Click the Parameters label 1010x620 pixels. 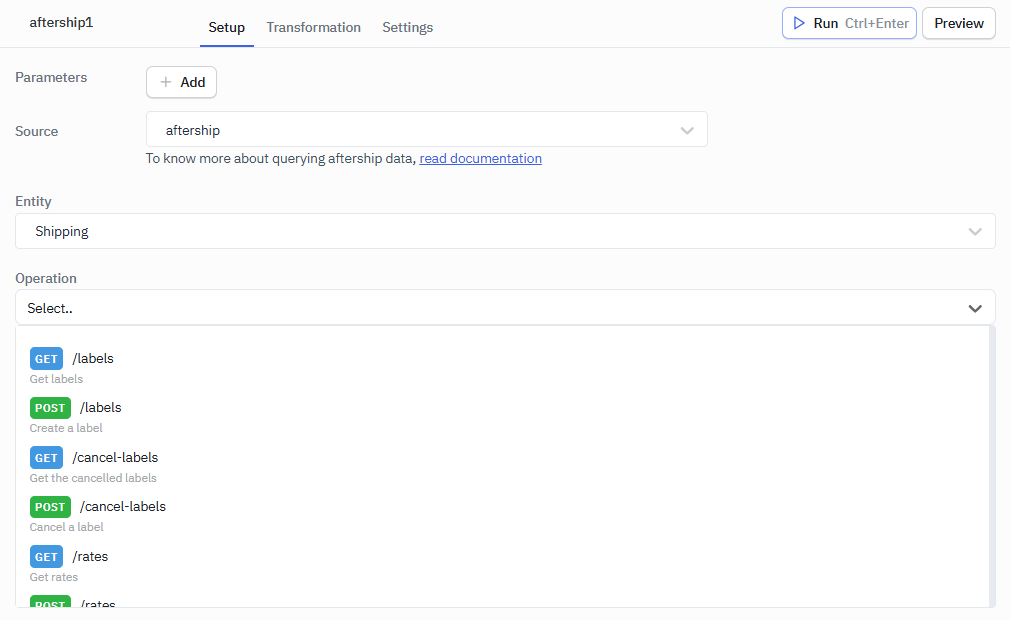(x=51, y=77)
